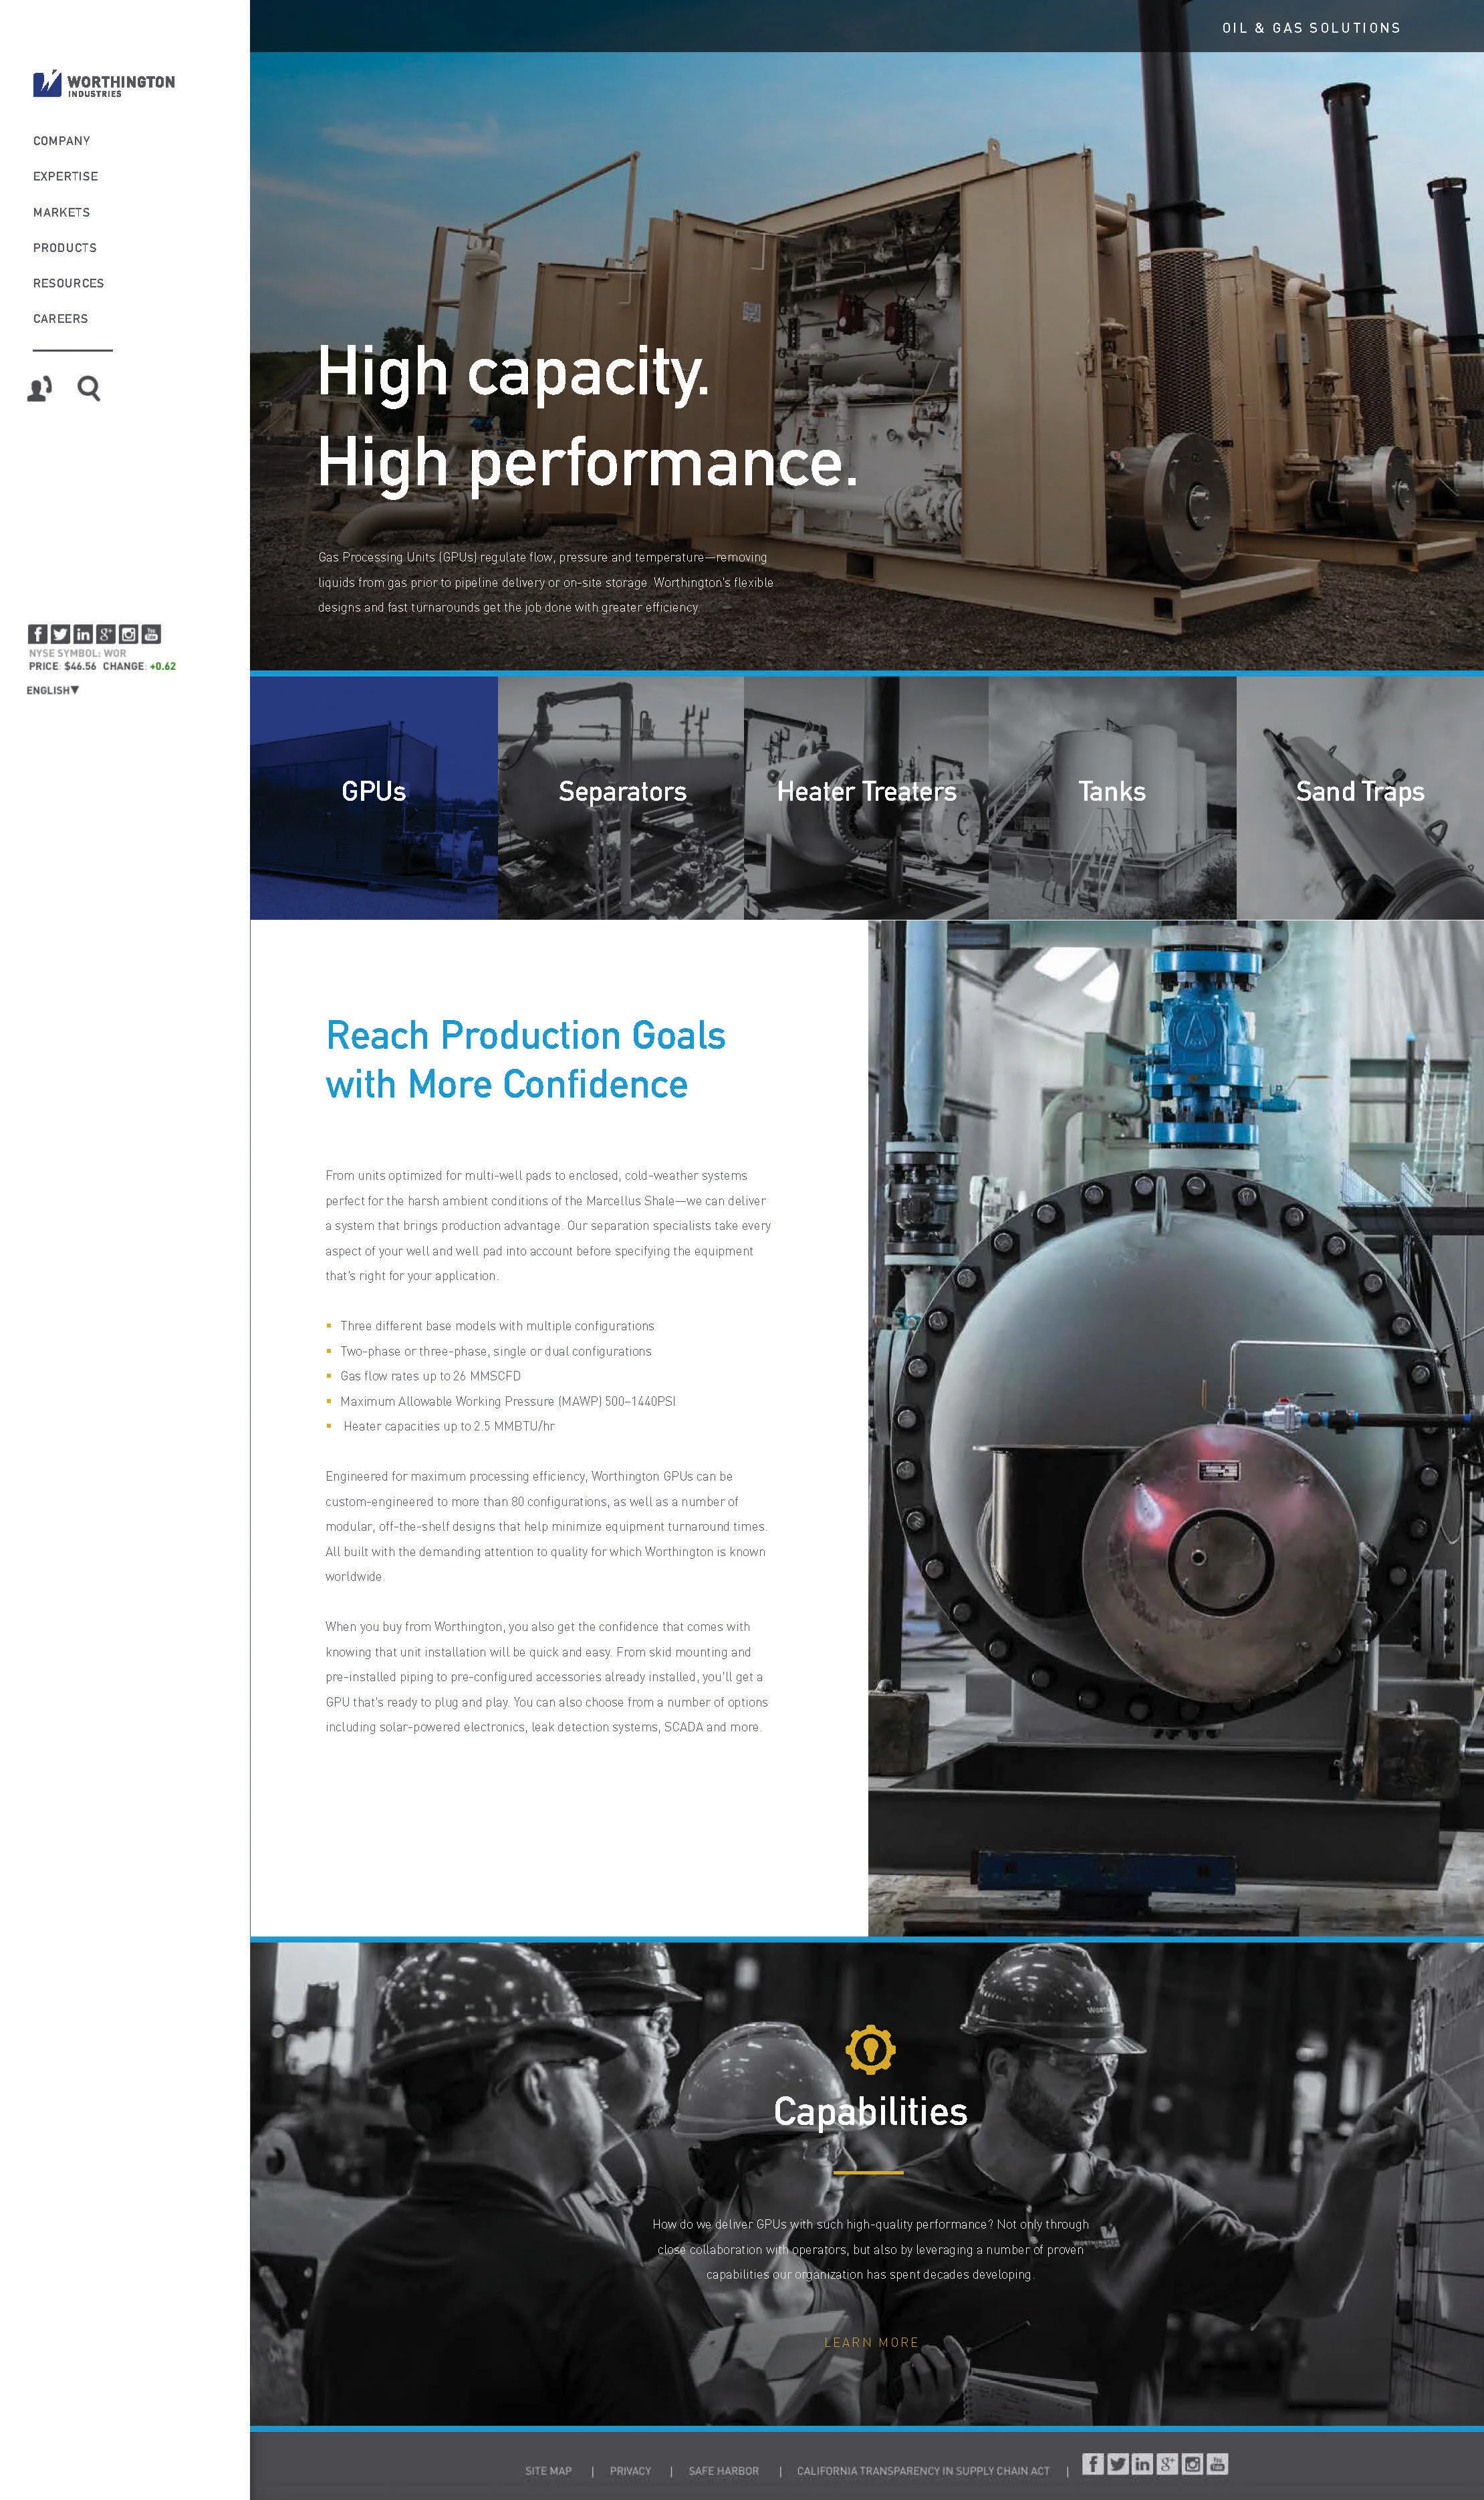Select the Heater Treaters product tile
This screenshot has height=2500, width=1484.
point(867,797)
